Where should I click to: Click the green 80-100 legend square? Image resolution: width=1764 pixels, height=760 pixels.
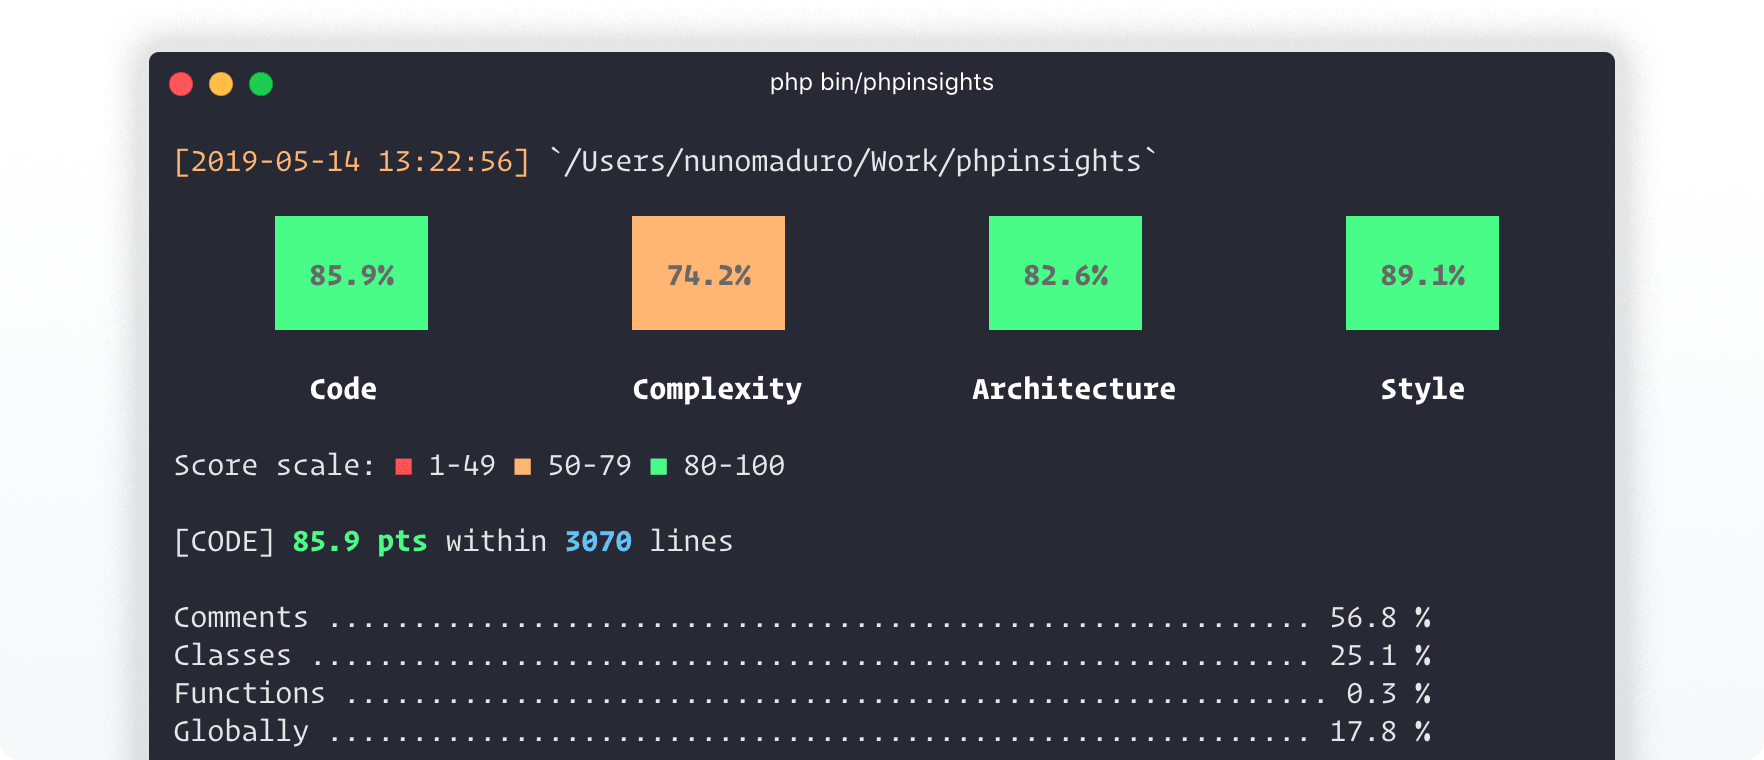pyautogui.click(x=660, y=464)
